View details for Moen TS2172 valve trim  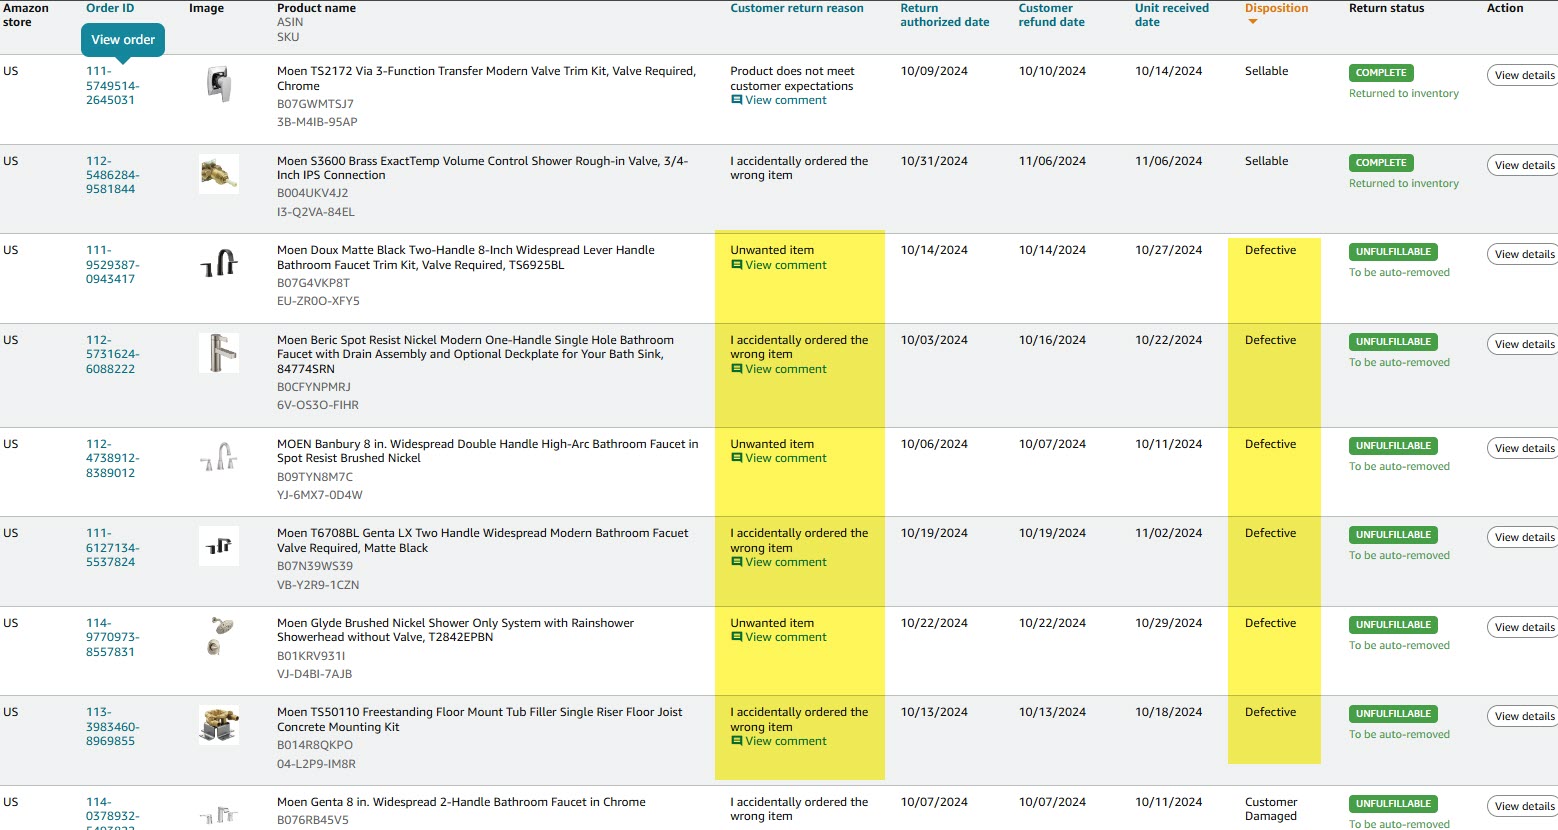(1523, 75)
